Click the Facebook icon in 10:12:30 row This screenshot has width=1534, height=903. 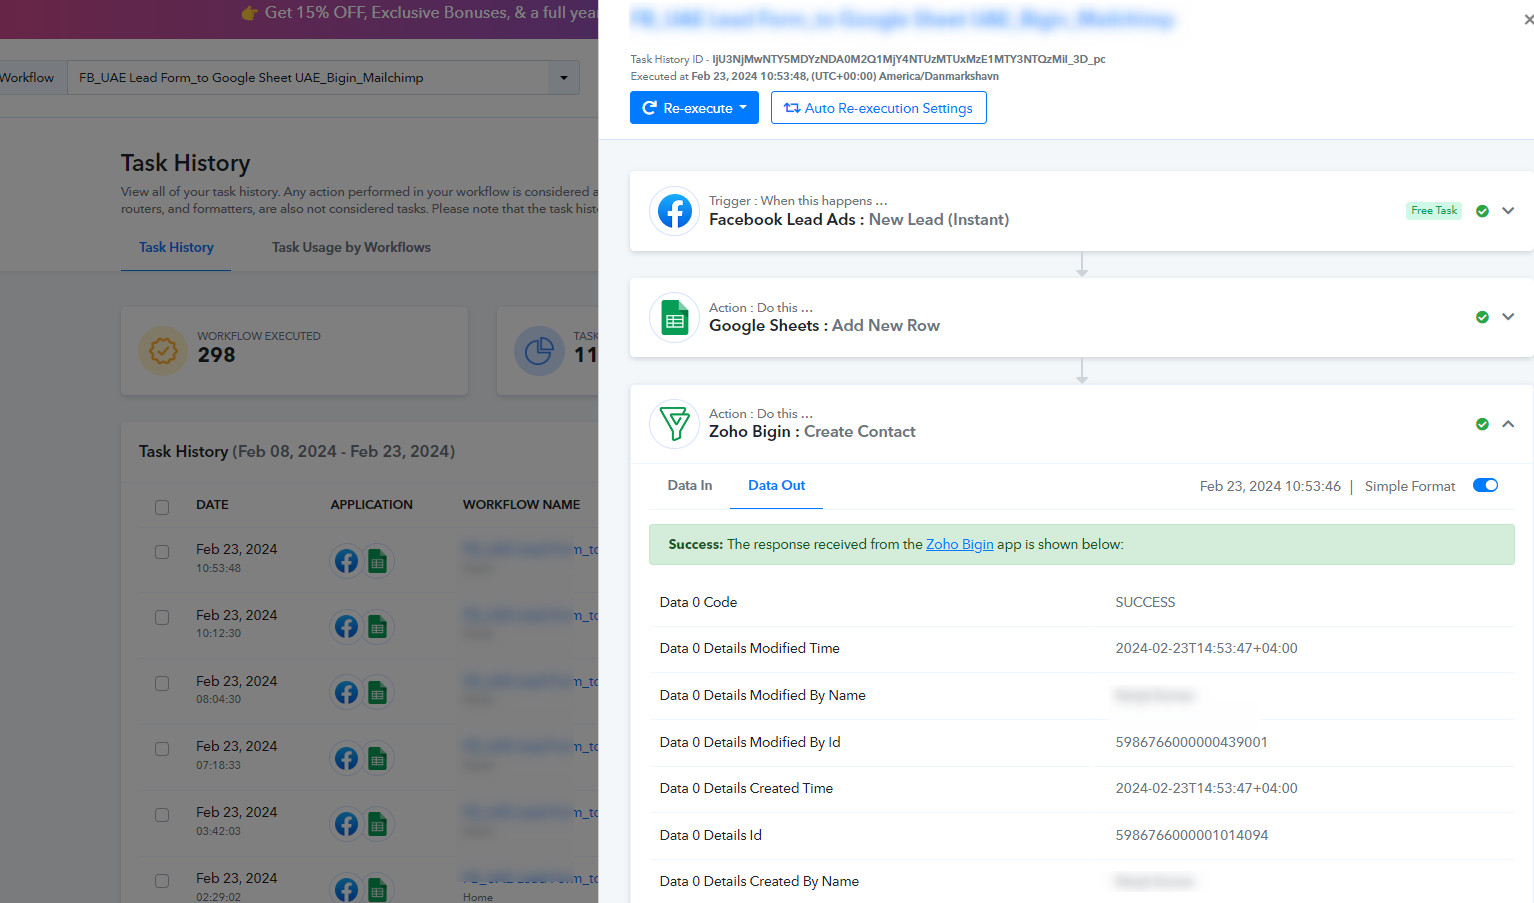tap(346, 627)
